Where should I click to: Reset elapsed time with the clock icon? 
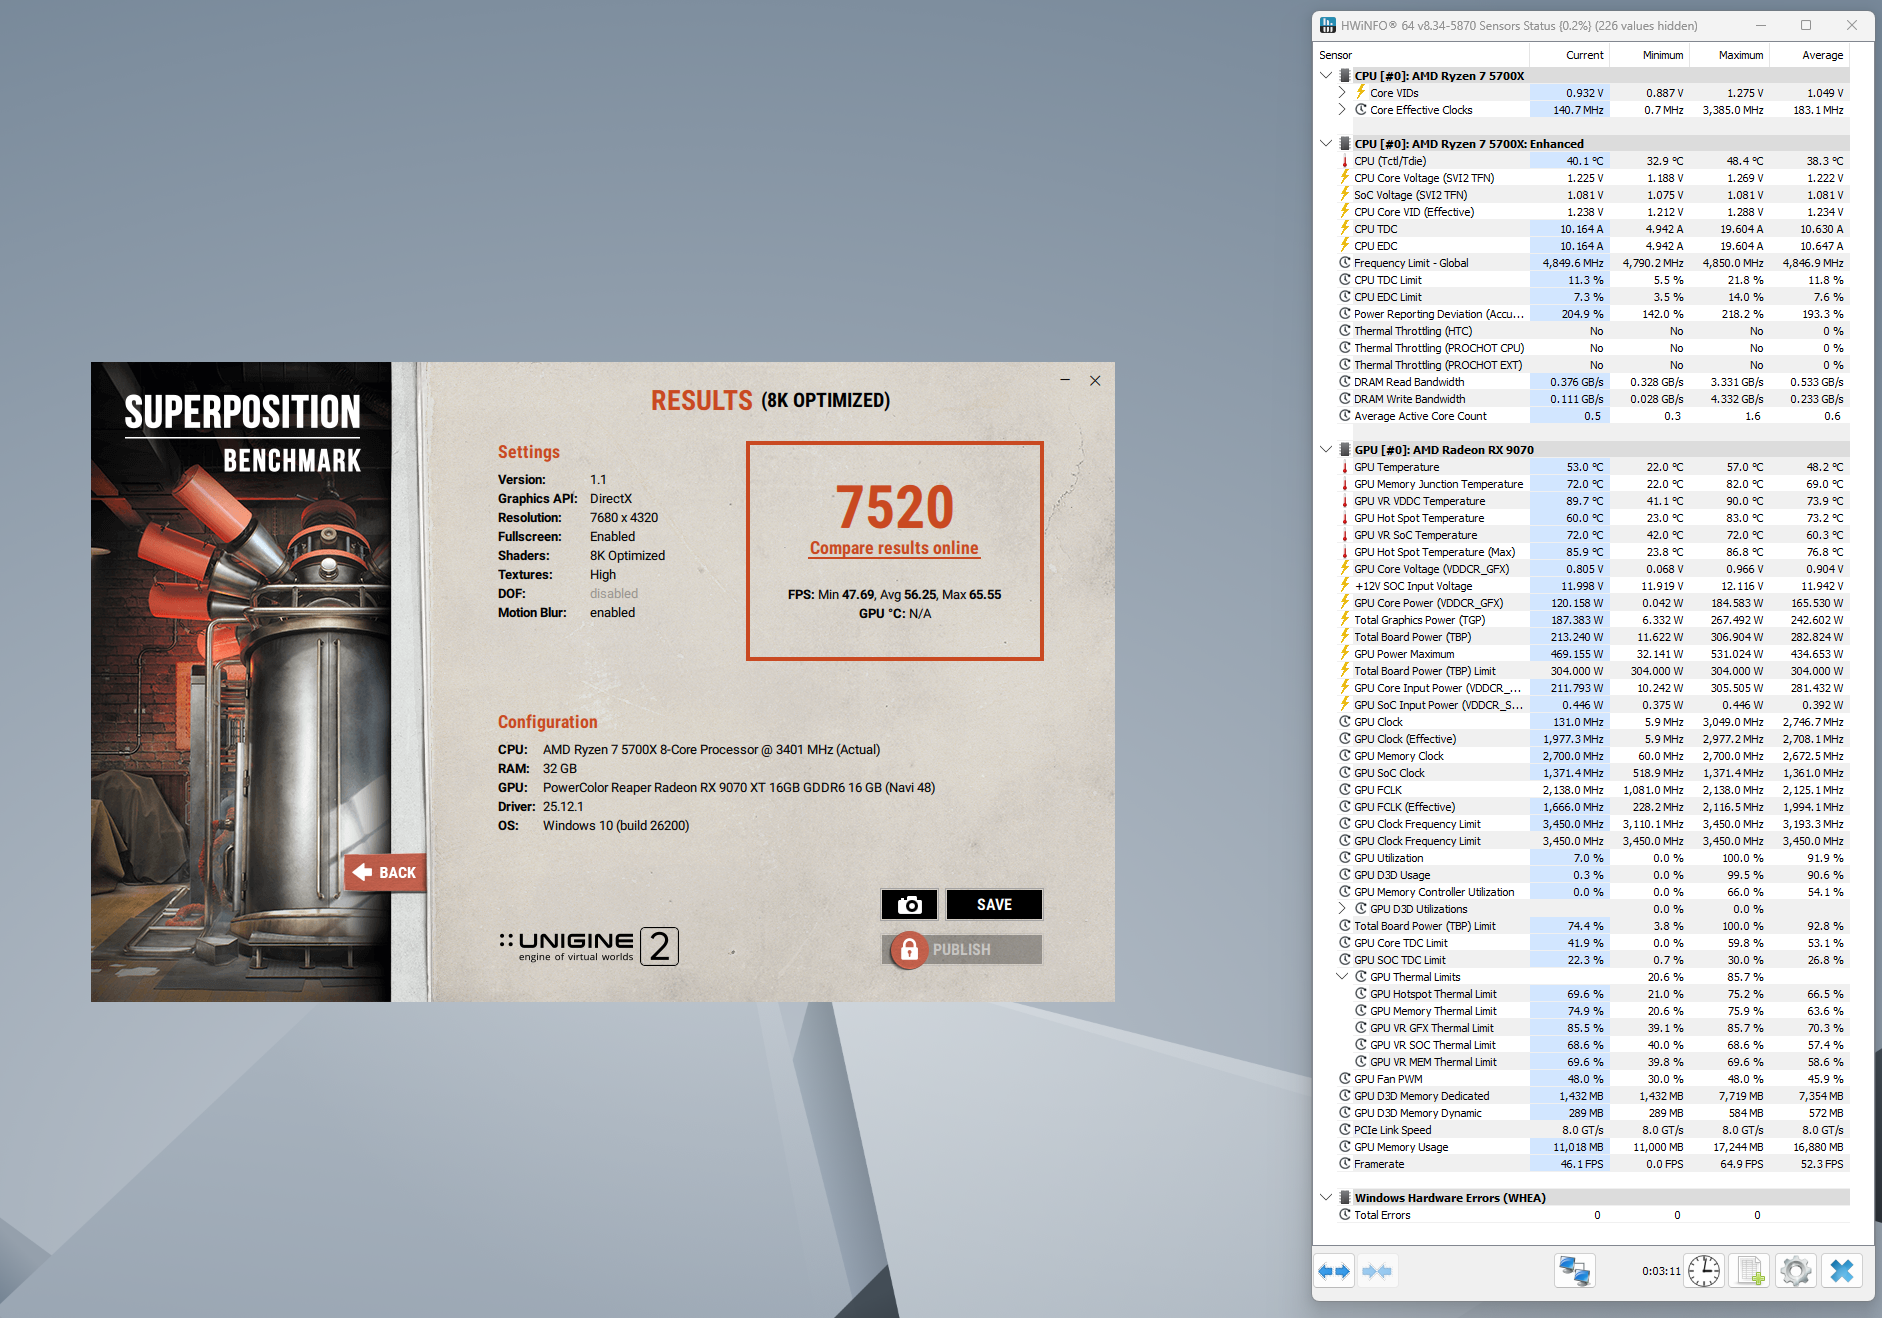click(x=1704, y=1271)
